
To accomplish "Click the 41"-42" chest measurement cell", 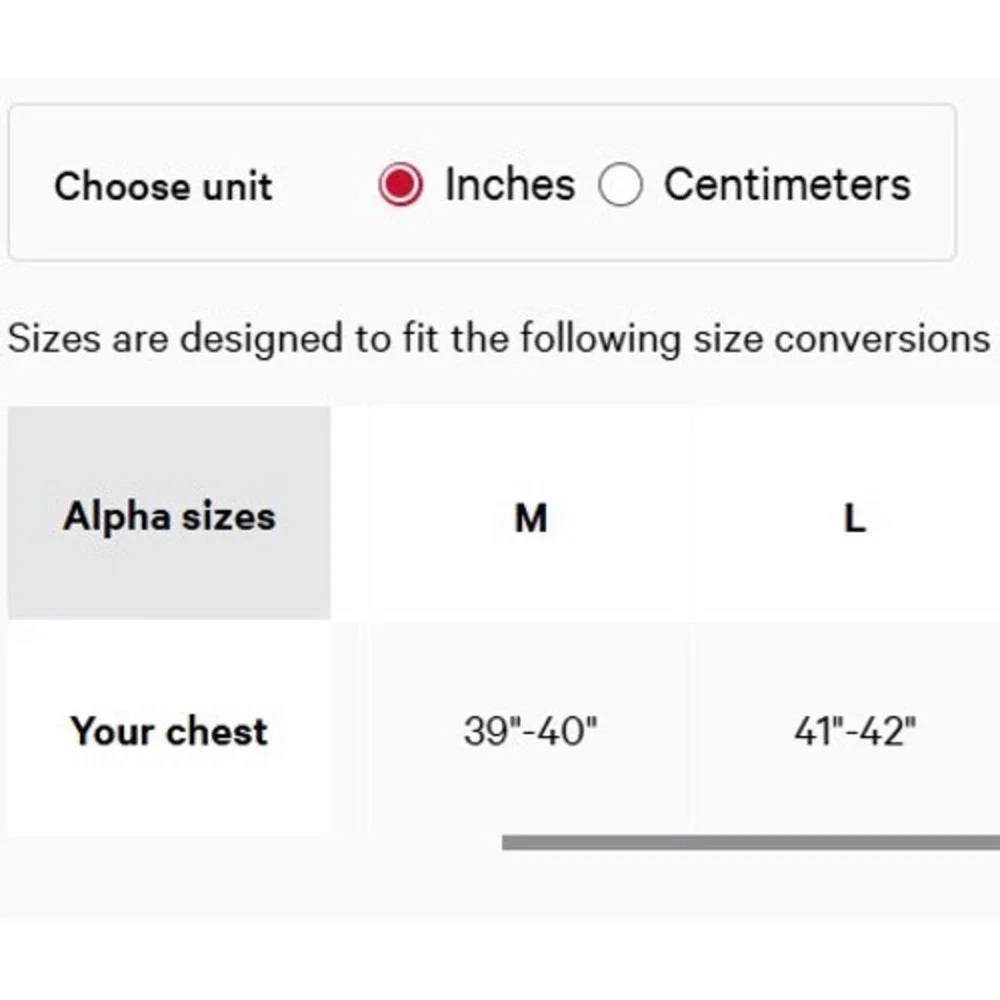I will point(854,732).
